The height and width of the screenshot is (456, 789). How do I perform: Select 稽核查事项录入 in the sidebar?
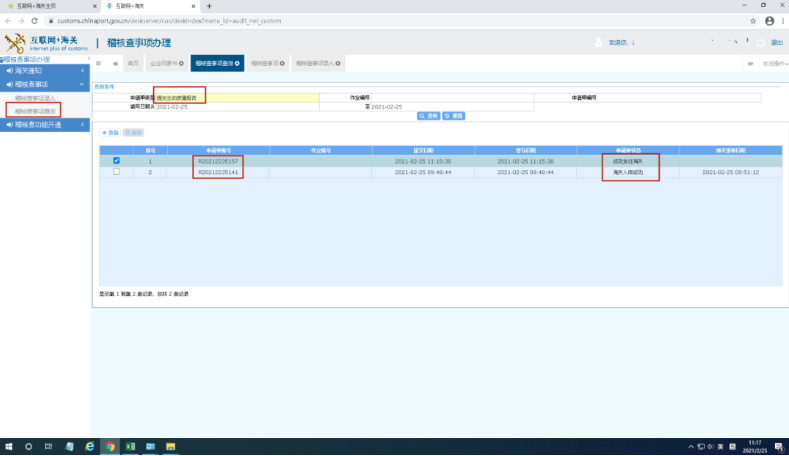pos(35,98)
